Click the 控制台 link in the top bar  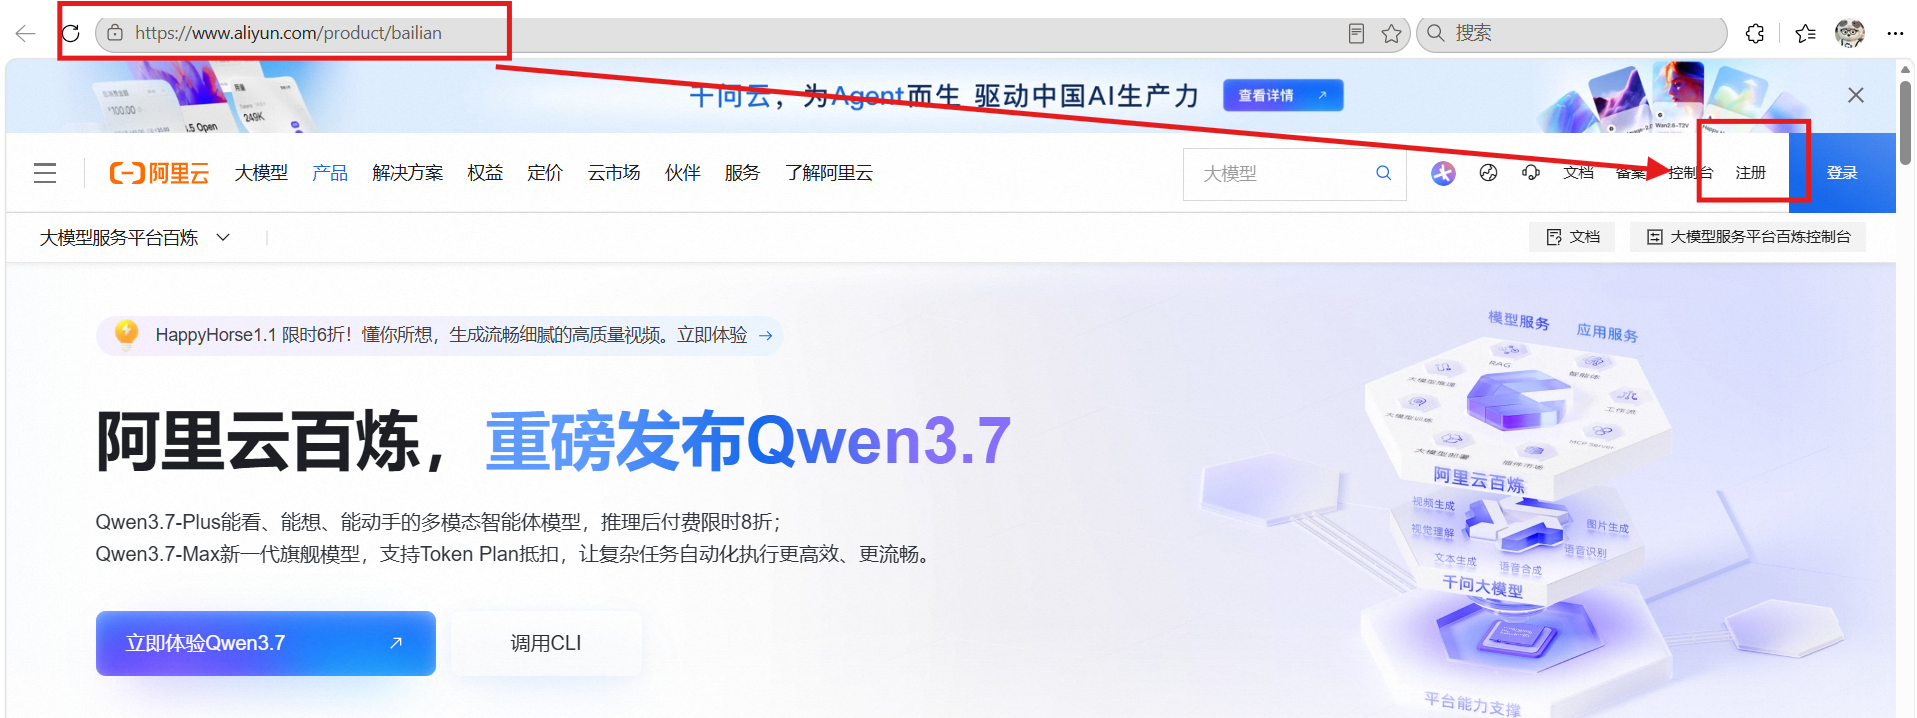[1691, 173]
